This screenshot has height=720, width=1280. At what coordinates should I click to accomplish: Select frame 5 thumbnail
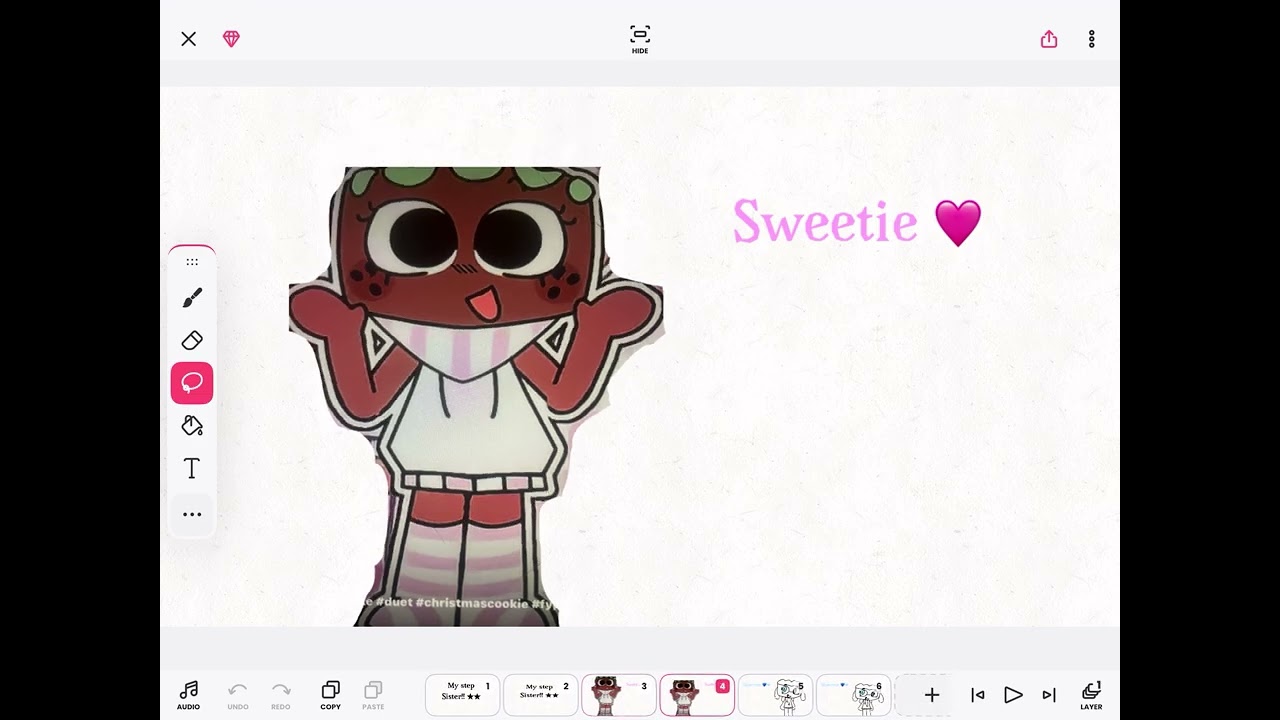click(775, 695)
